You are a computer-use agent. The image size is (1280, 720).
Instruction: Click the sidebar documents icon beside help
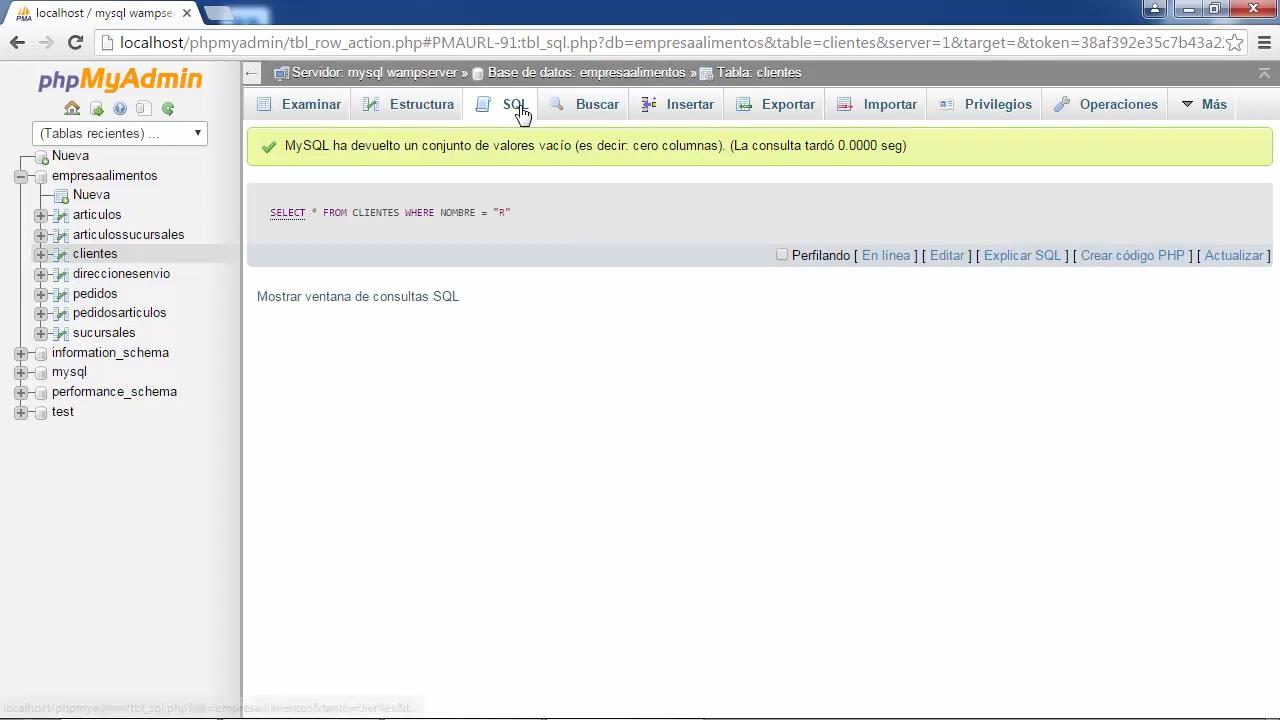coord(144,108)
